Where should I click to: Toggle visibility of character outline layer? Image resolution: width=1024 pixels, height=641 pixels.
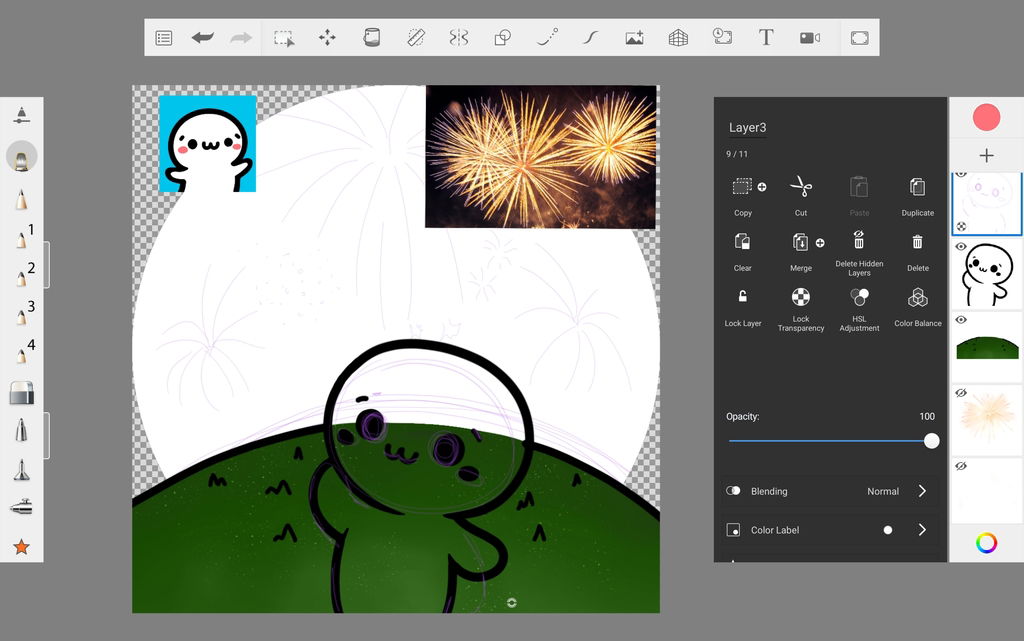click(961, 246)
